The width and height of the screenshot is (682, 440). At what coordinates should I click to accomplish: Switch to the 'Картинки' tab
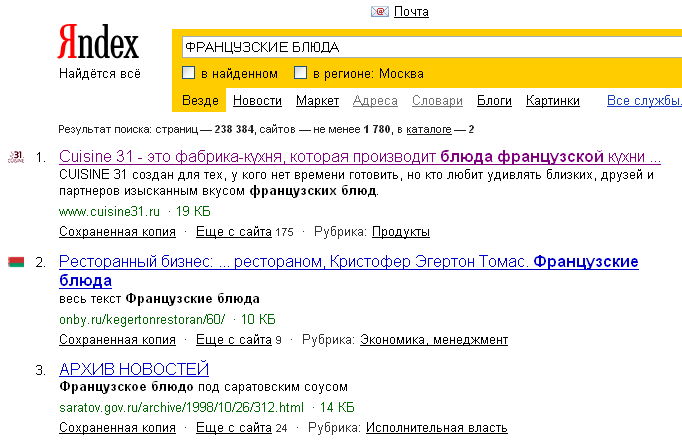point(552,100)
